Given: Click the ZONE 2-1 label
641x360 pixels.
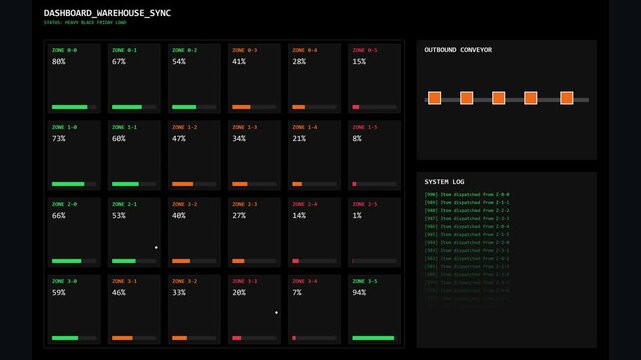Looking at the screenshot, I should click(x=124, y=204).
